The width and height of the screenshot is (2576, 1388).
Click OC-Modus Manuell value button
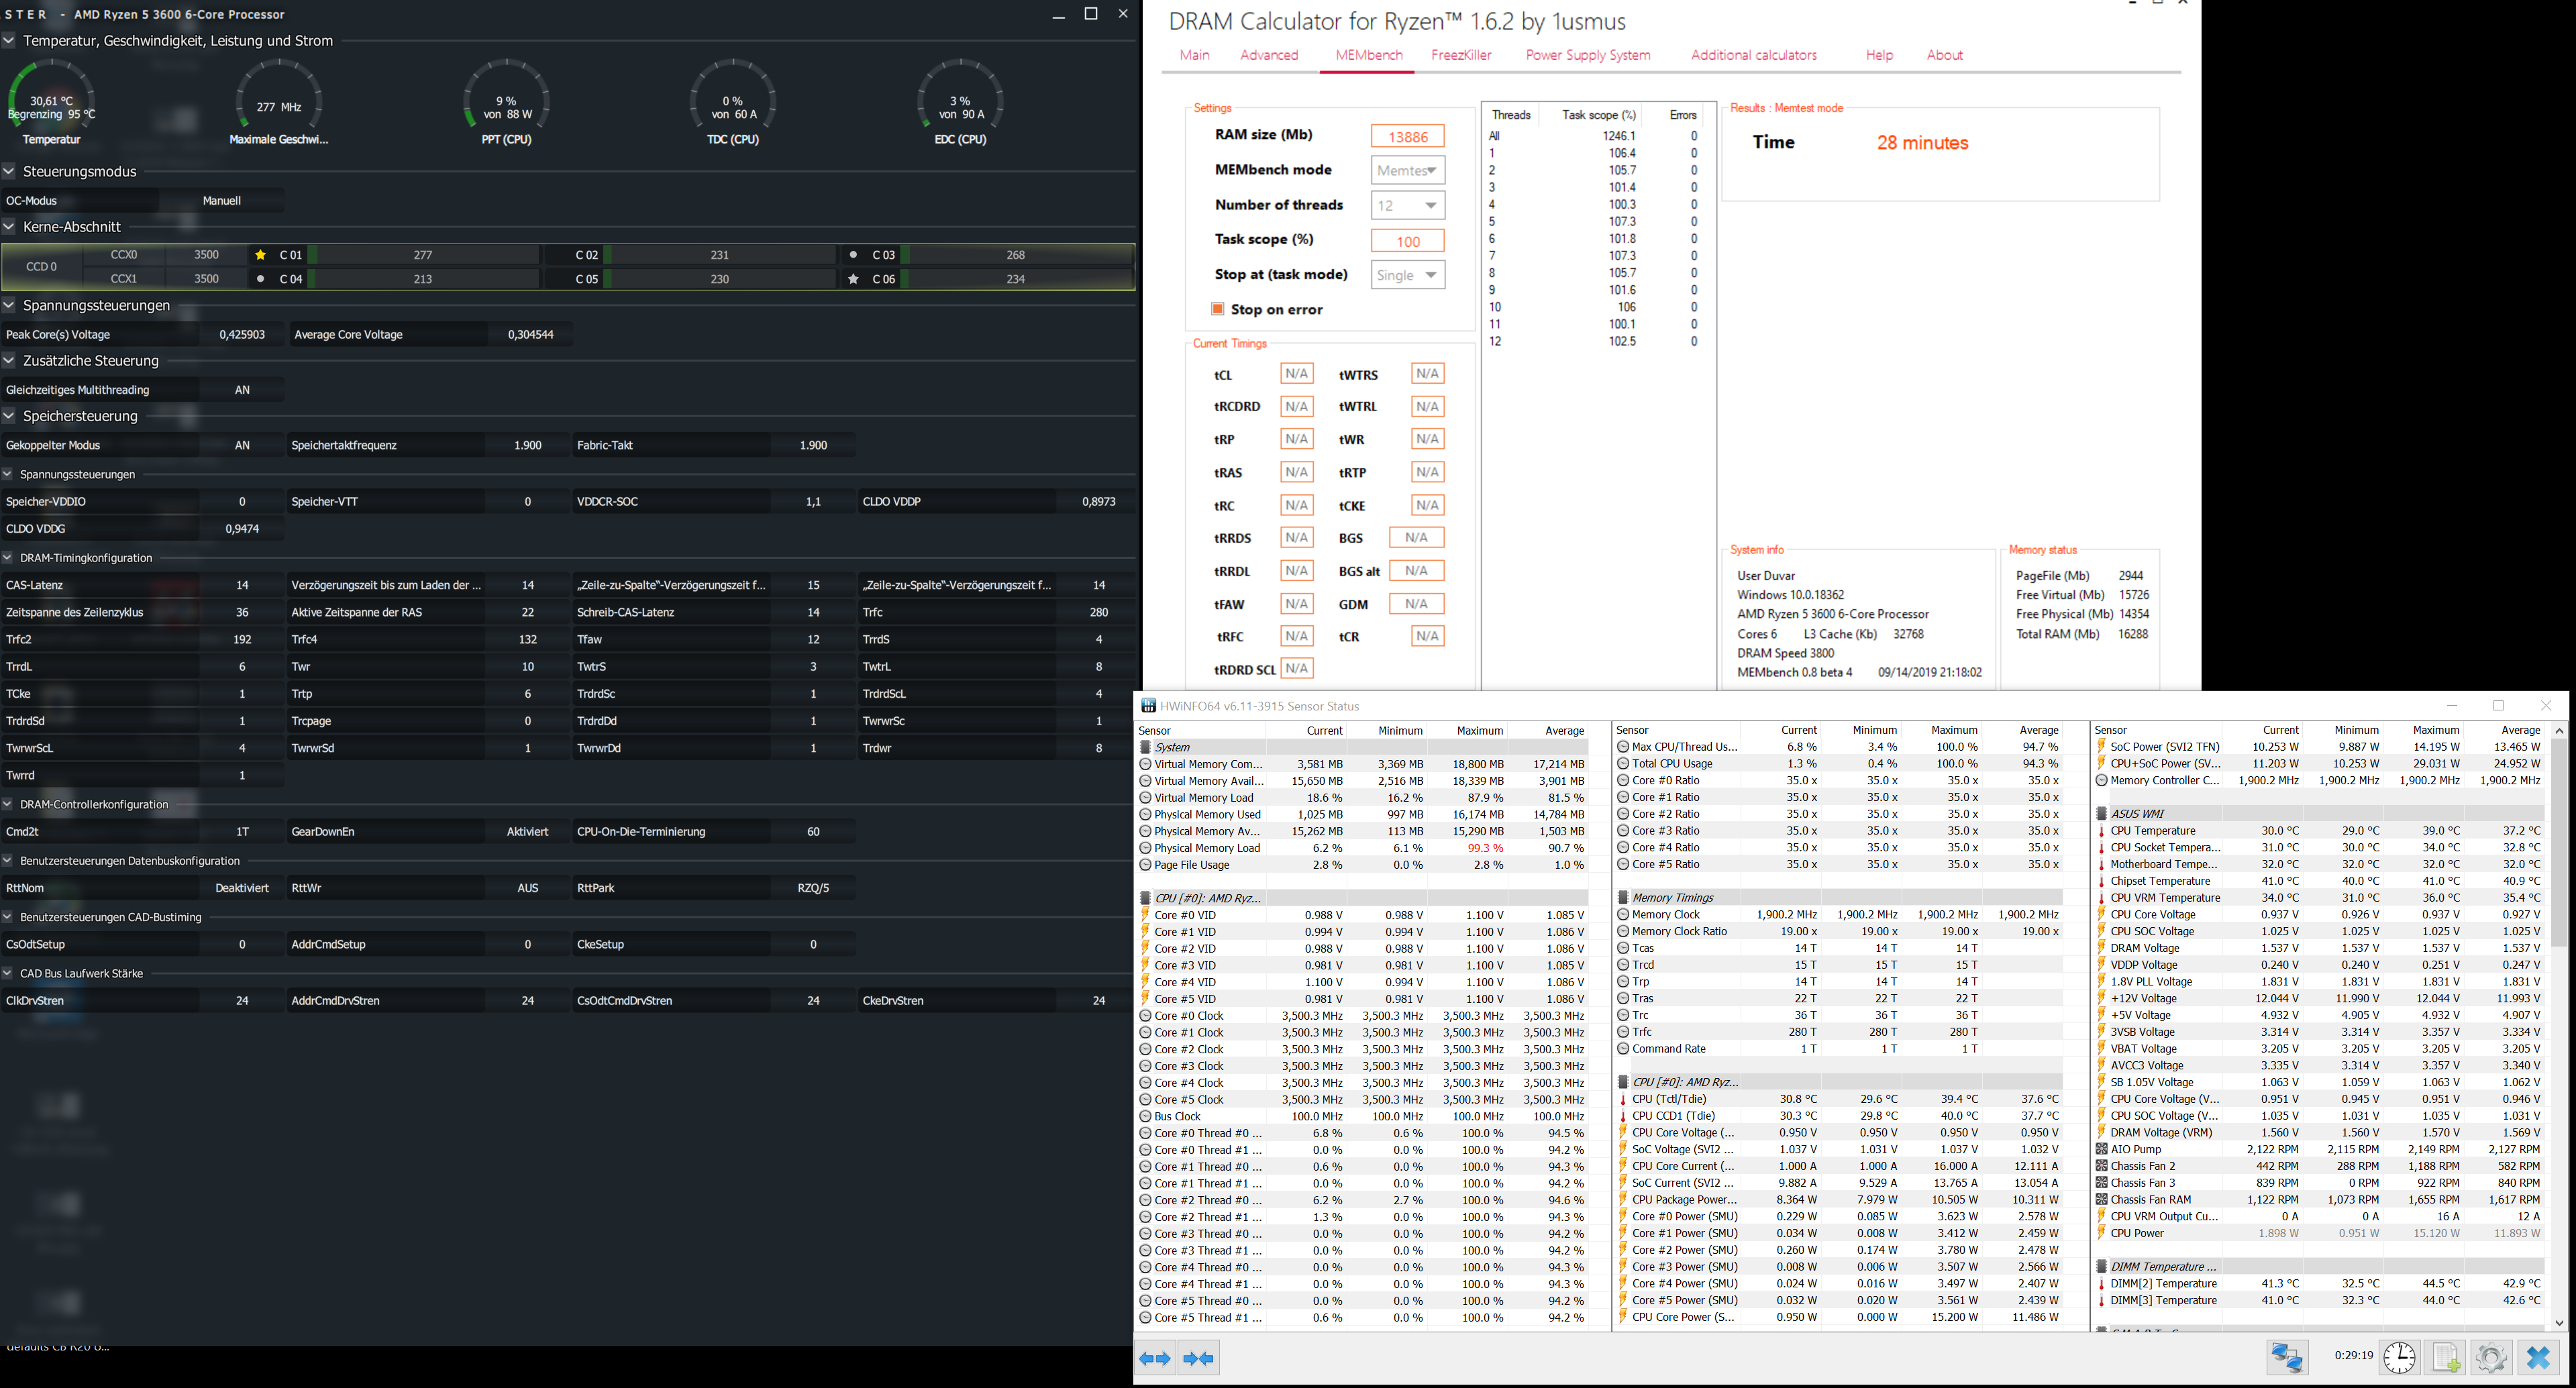point(222,200)
